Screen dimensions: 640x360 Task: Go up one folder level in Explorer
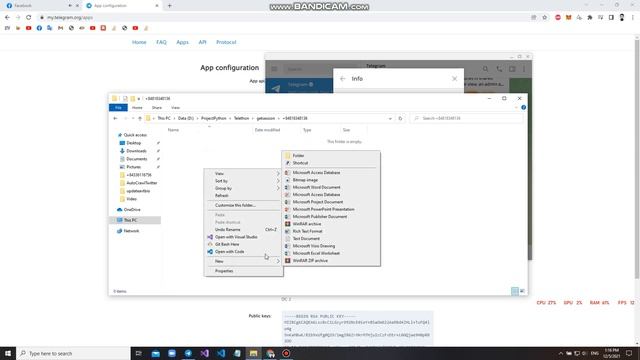[140, 118]
